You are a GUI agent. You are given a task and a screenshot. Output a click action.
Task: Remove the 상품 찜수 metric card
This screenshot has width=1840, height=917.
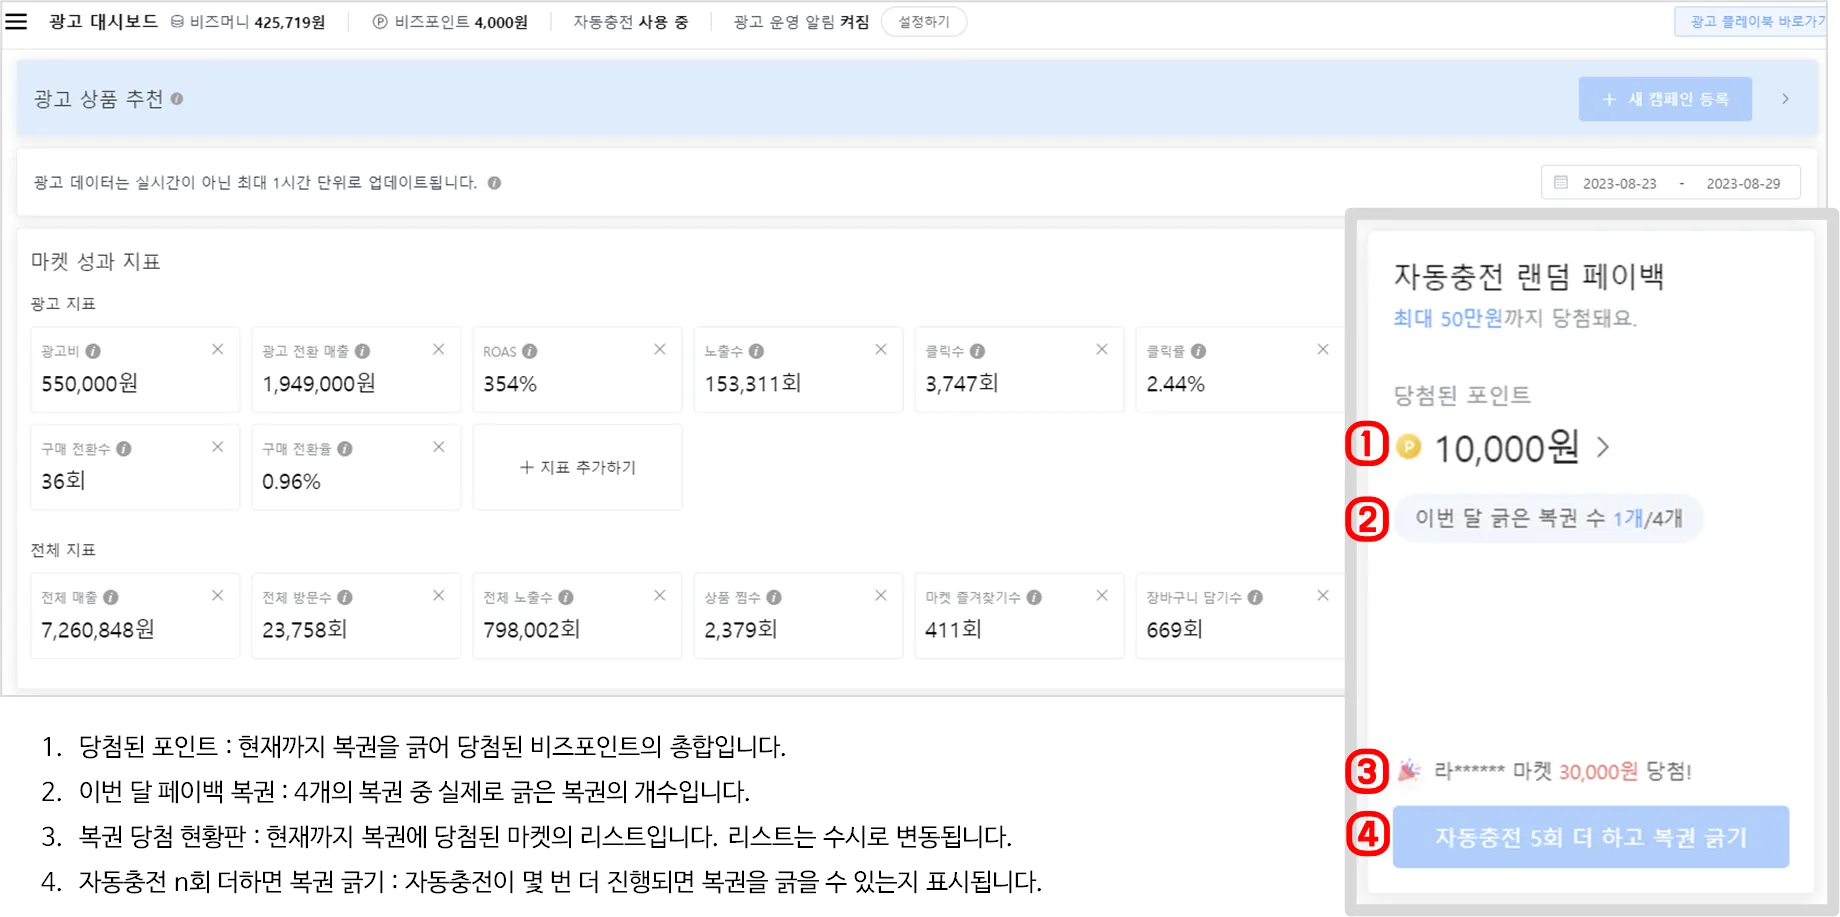(x=880, y=595)
